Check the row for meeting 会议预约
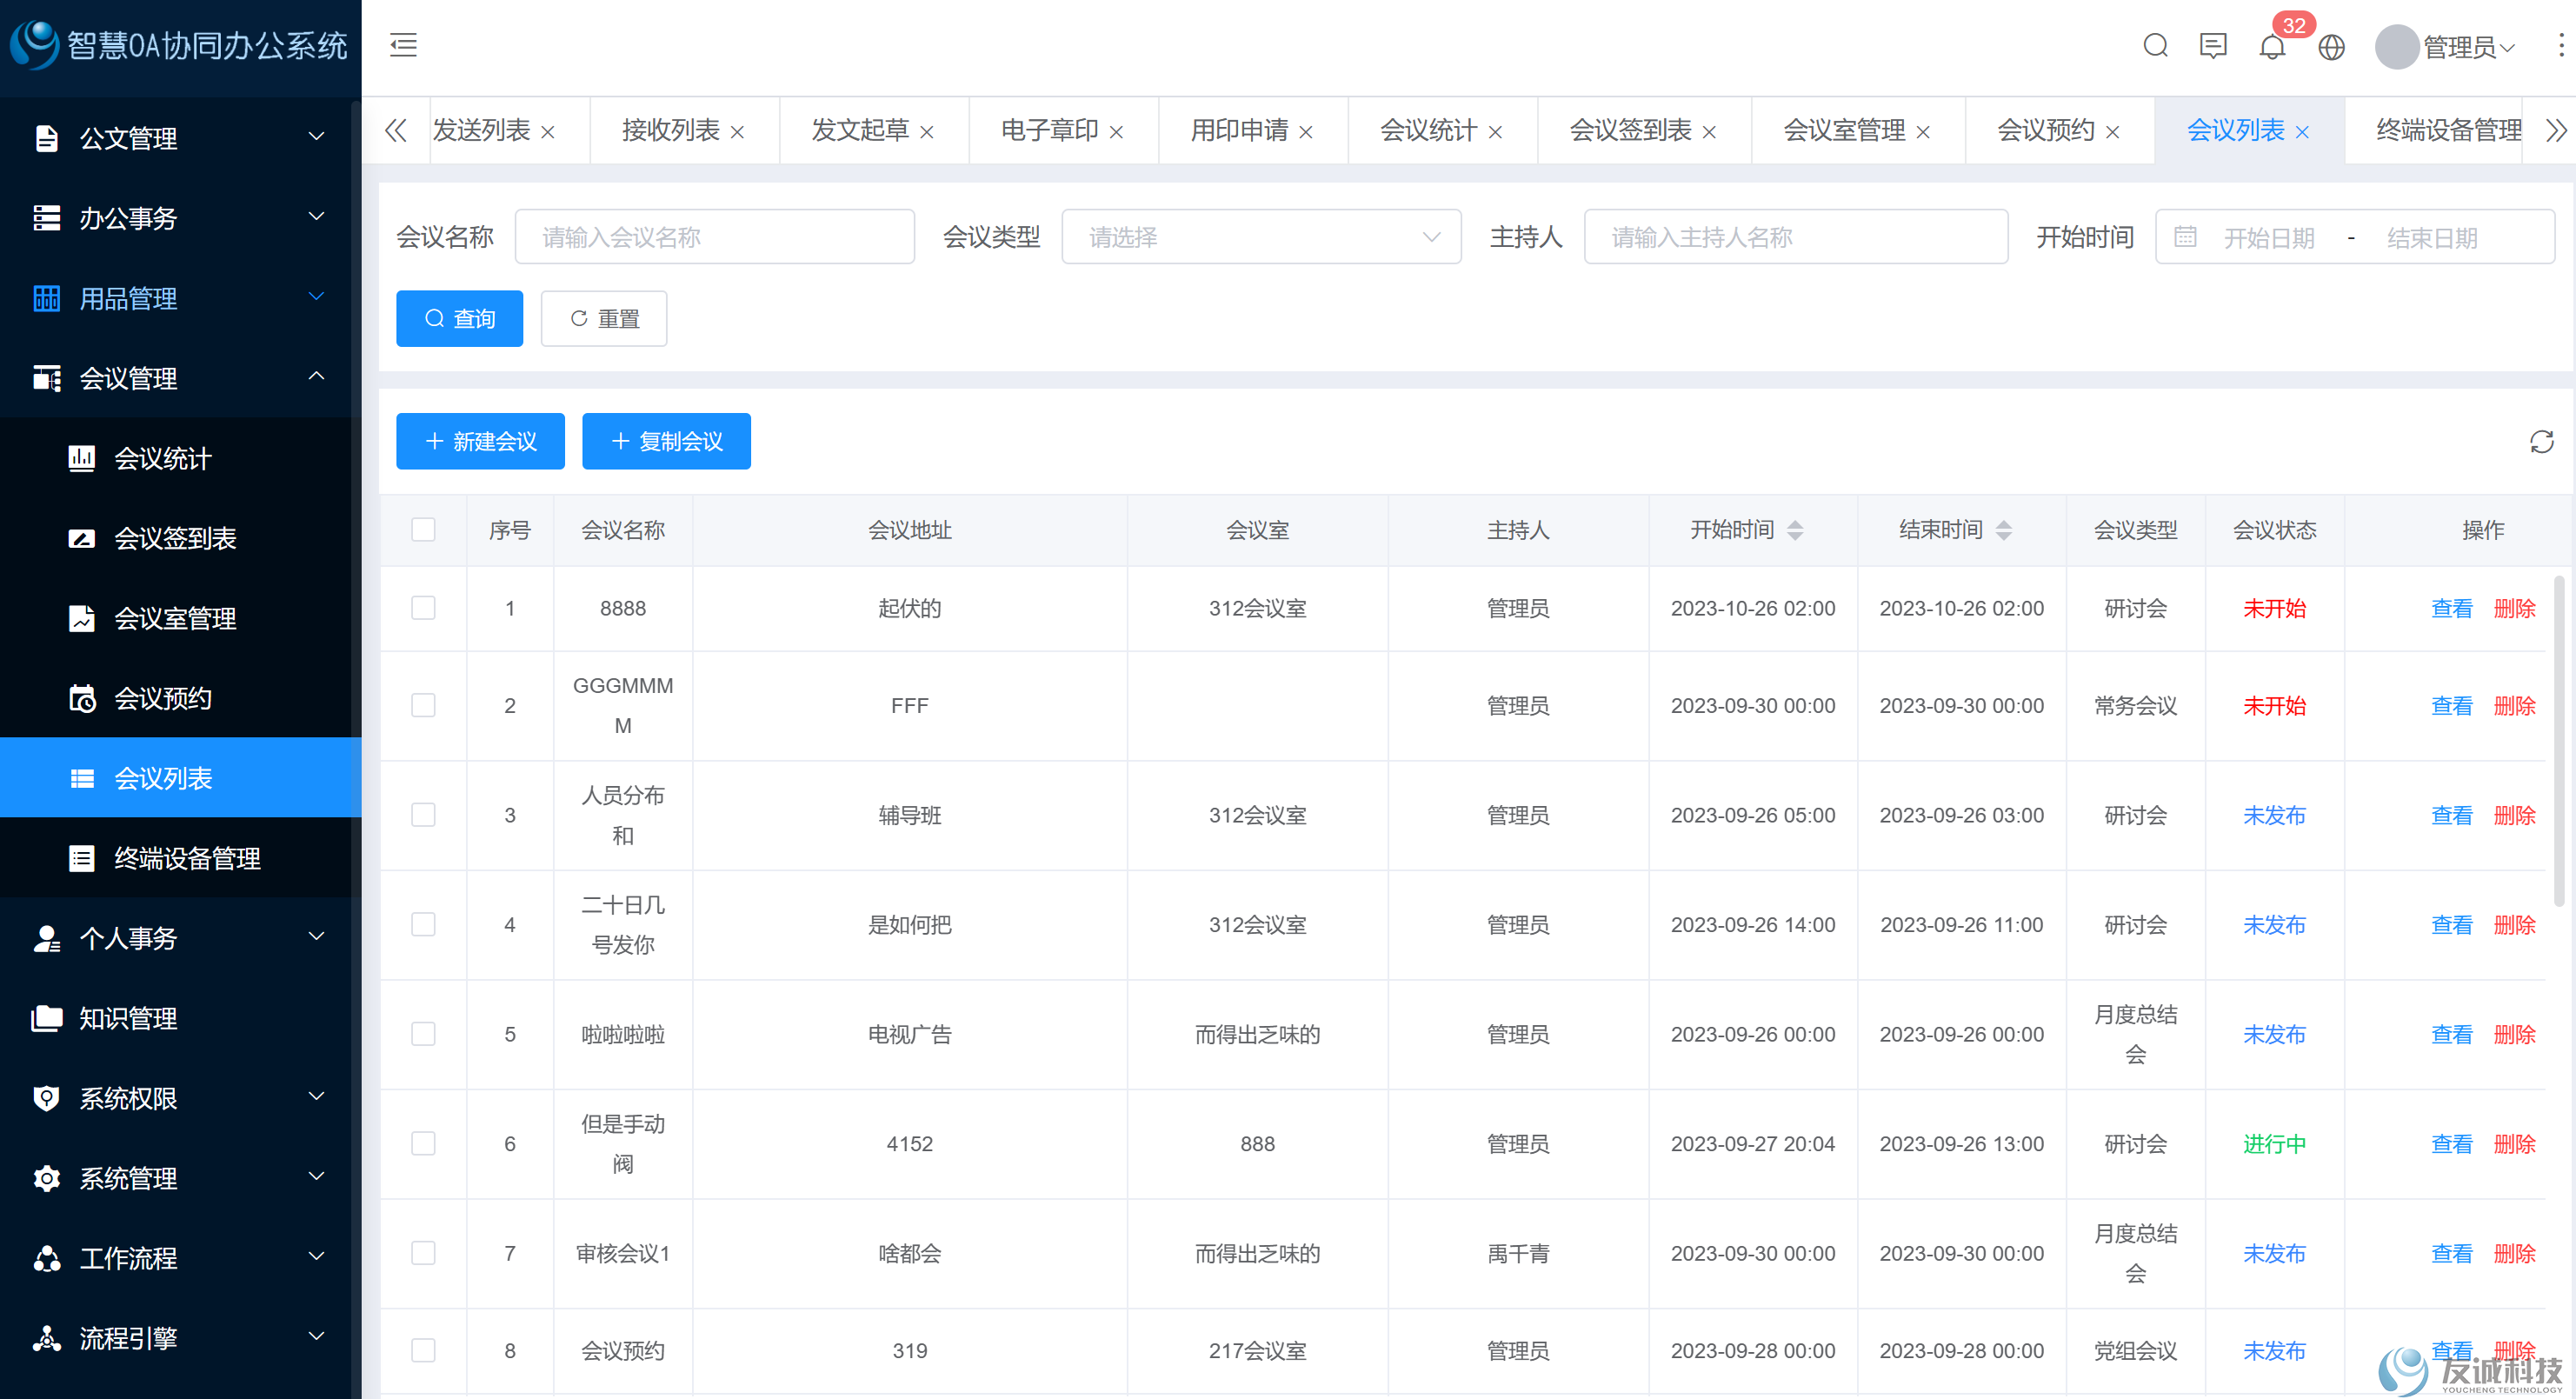This screenshot has height=1399, width=2576. click(423, 1350)
